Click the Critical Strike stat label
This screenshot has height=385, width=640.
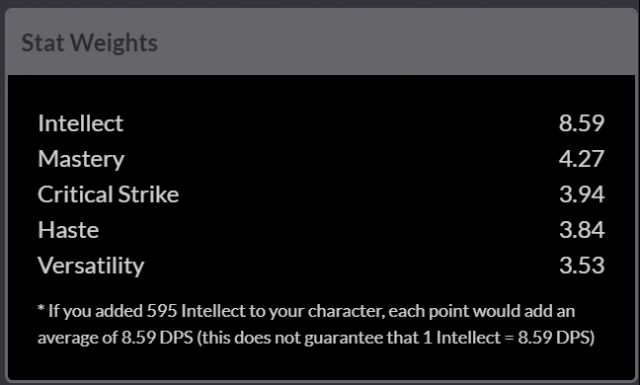(x=108, y=194)
